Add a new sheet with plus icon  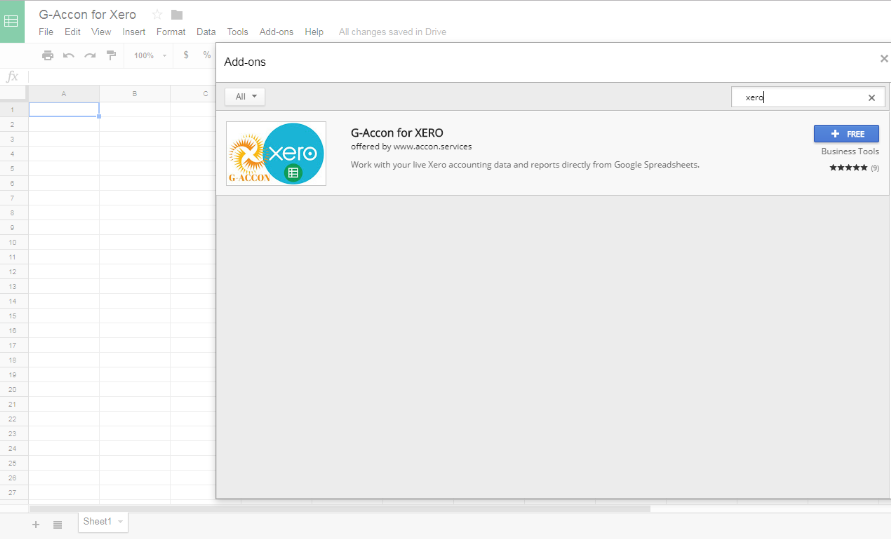tap(36, 524)
